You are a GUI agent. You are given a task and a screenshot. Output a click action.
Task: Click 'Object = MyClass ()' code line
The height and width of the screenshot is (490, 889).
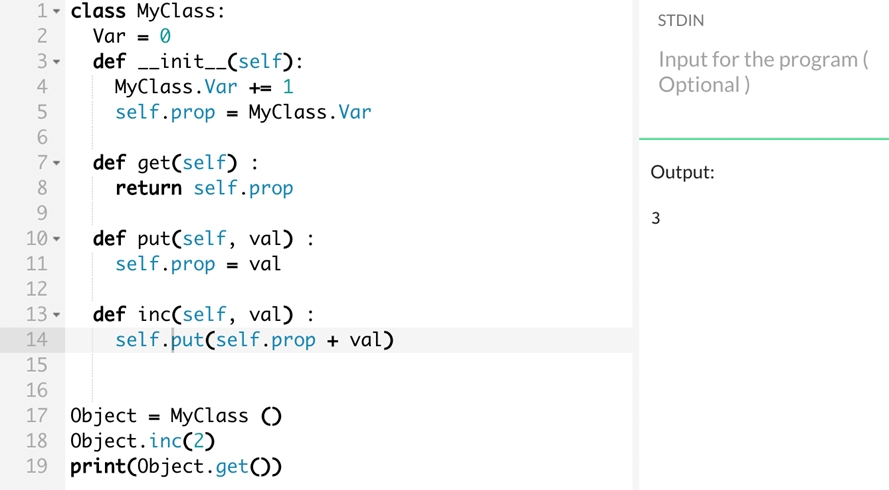pos(176,416)
